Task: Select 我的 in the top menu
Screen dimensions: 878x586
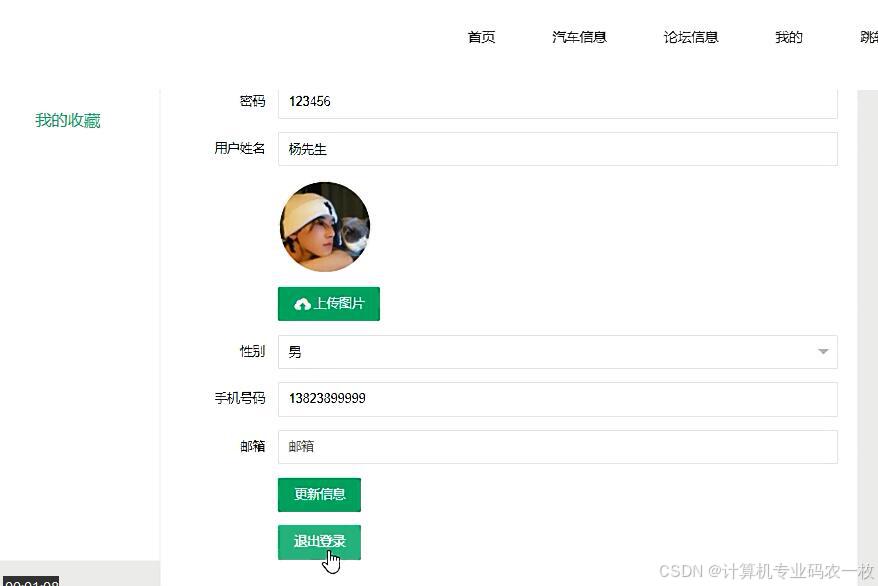Action: (x=788, y=37)
